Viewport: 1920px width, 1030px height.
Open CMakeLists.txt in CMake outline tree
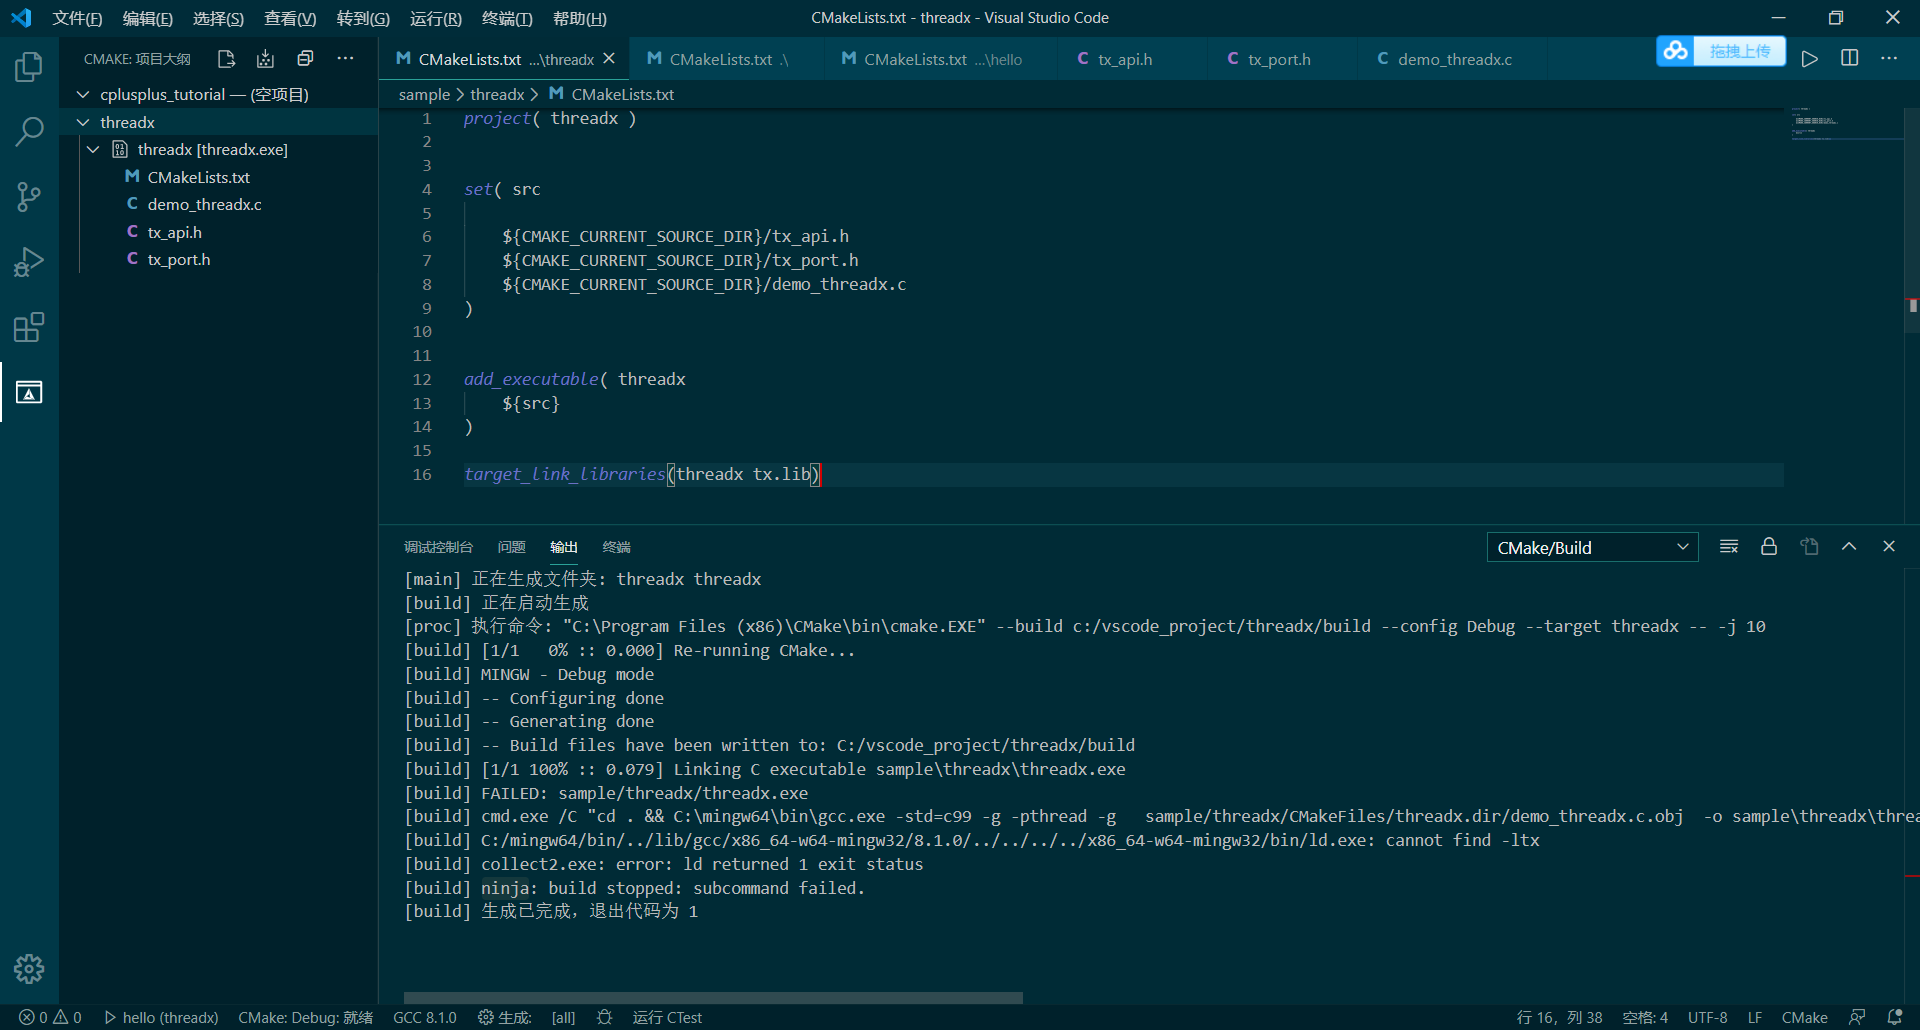199,177
